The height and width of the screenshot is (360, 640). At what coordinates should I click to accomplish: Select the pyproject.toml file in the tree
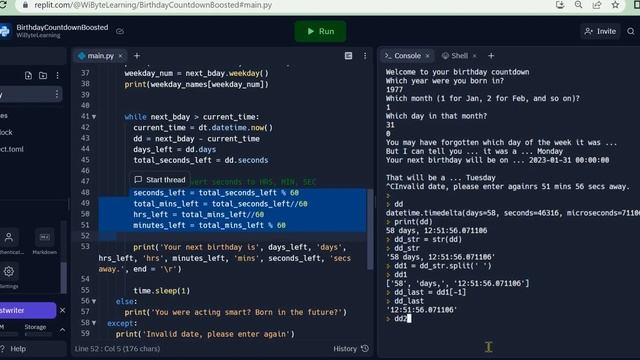tap(11, 149)
